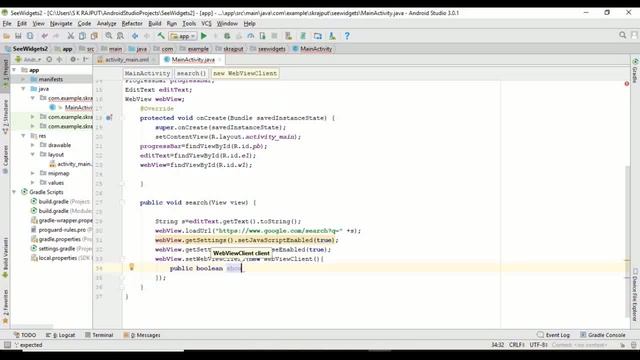Click the Cut scissors icon
This screenshot has height=360, width=640.
click(x=71, y=36)
